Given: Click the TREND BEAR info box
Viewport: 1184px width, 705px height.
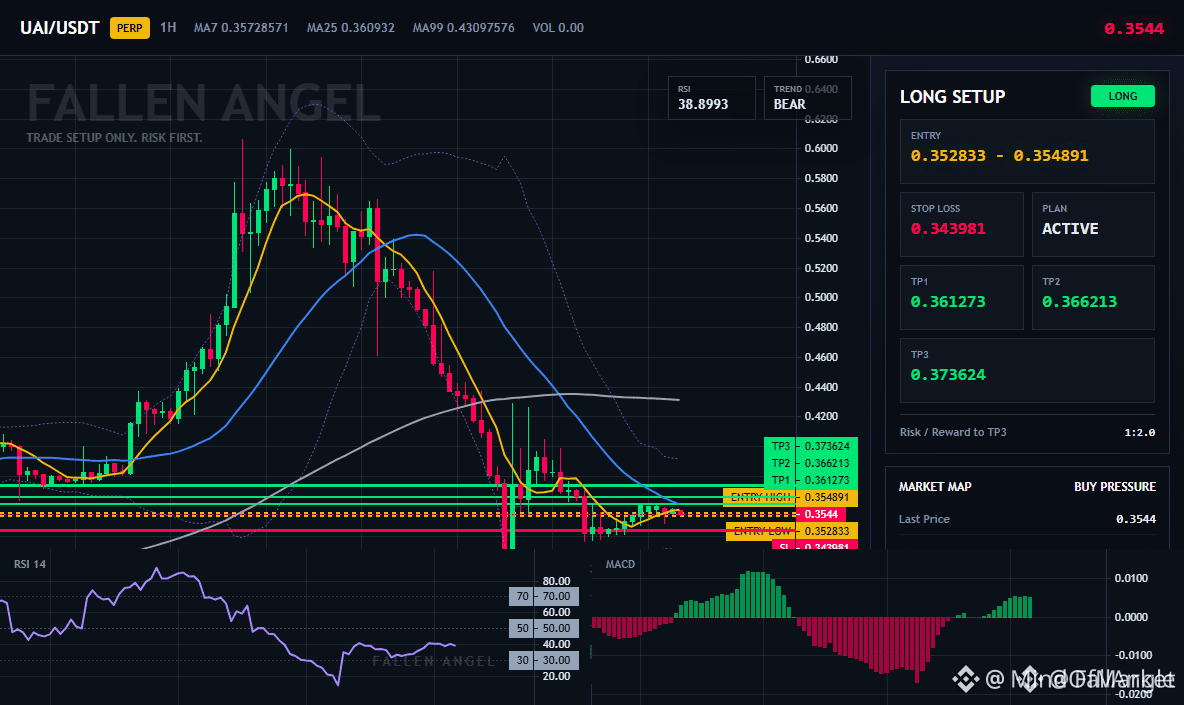Looking at the screenshot, I should (807, 97).
